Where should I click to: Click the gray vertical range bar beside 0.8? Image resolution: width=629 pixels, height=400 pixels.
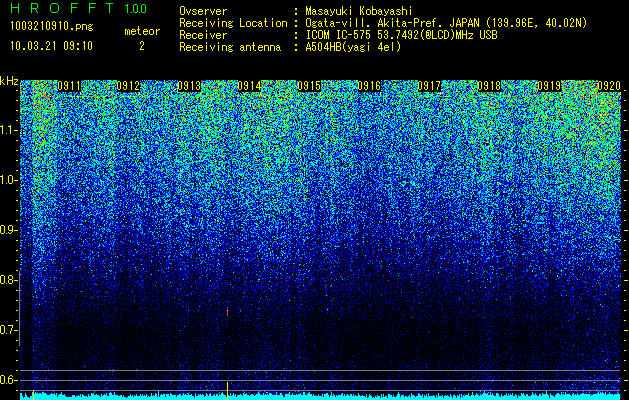[x=20, y=308]
